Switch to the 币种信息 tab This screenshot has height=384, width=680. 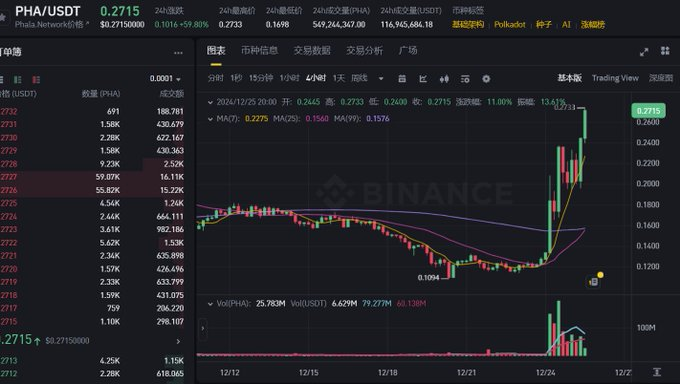(259, 51)
